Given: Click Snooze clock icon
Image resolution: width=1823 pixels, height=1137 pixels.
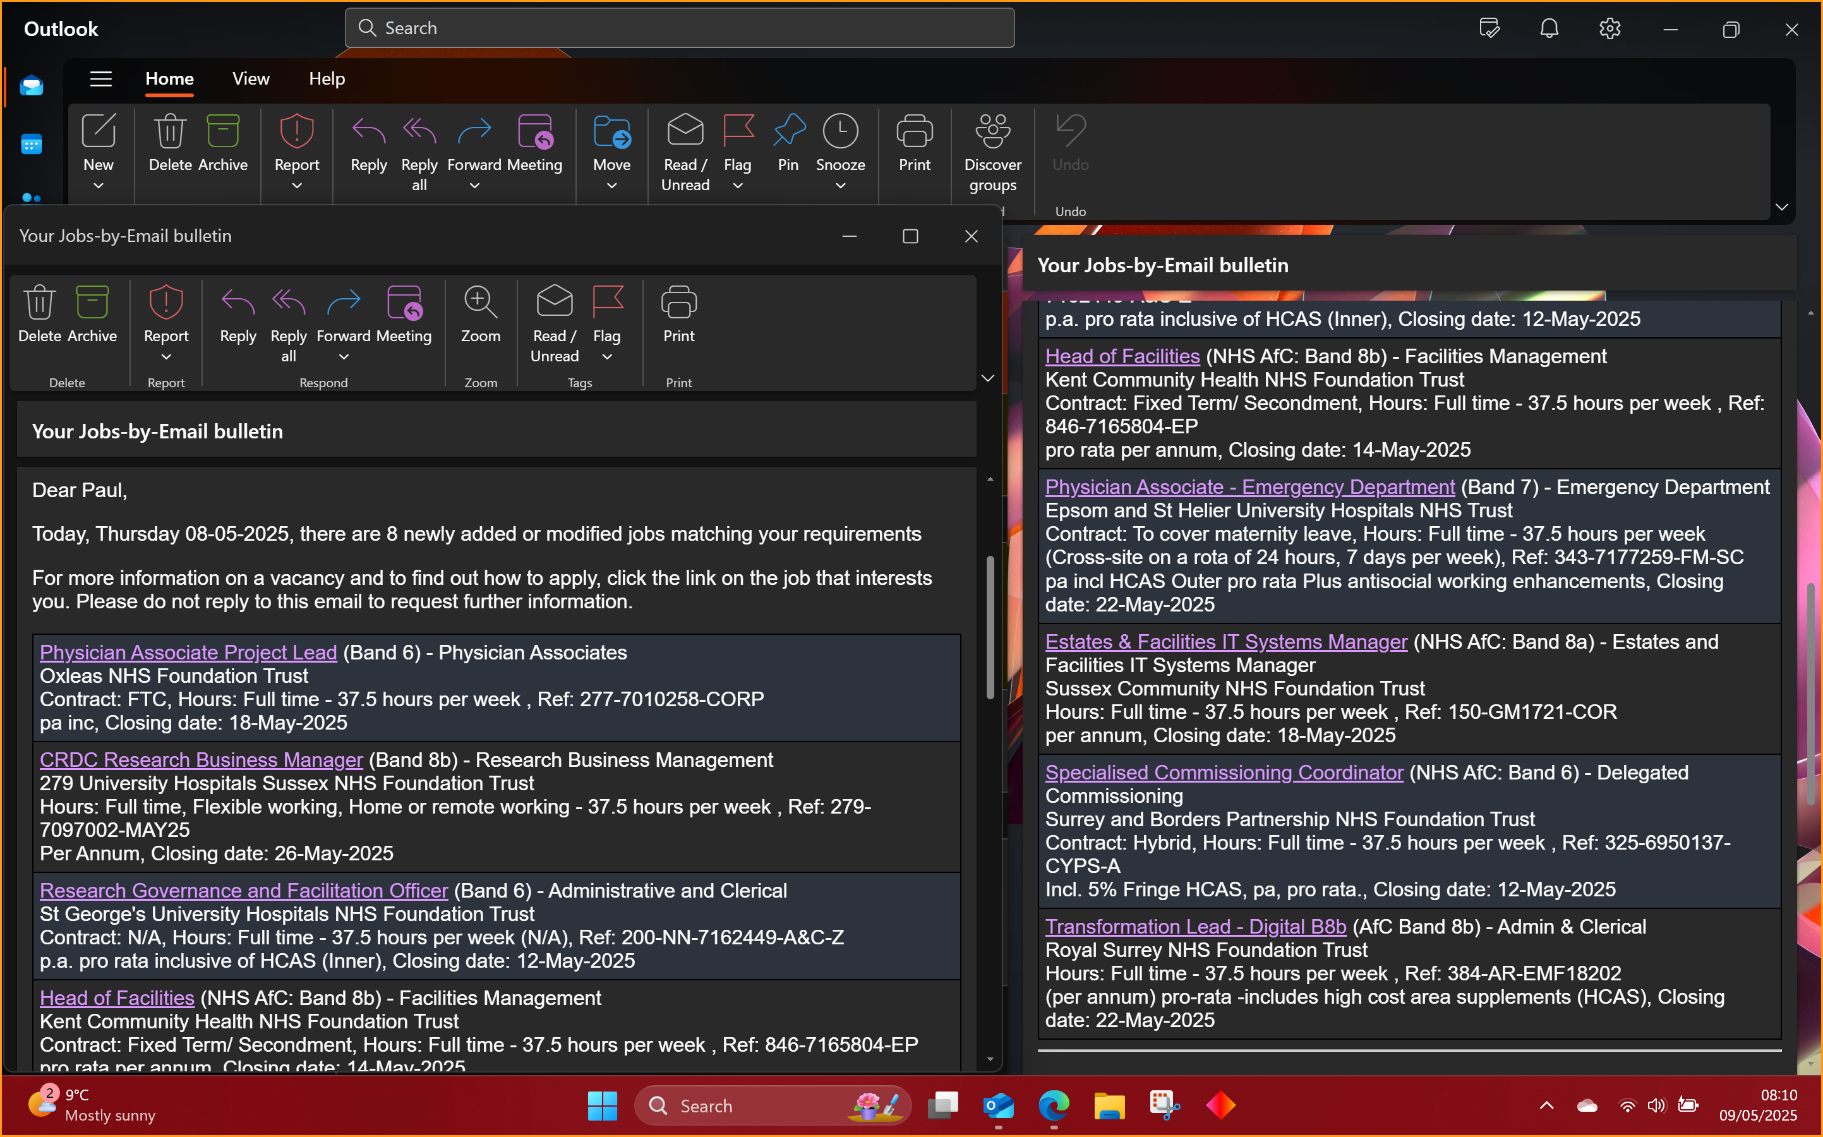Looking at the screenshot, I should click(x=840, y=132).
